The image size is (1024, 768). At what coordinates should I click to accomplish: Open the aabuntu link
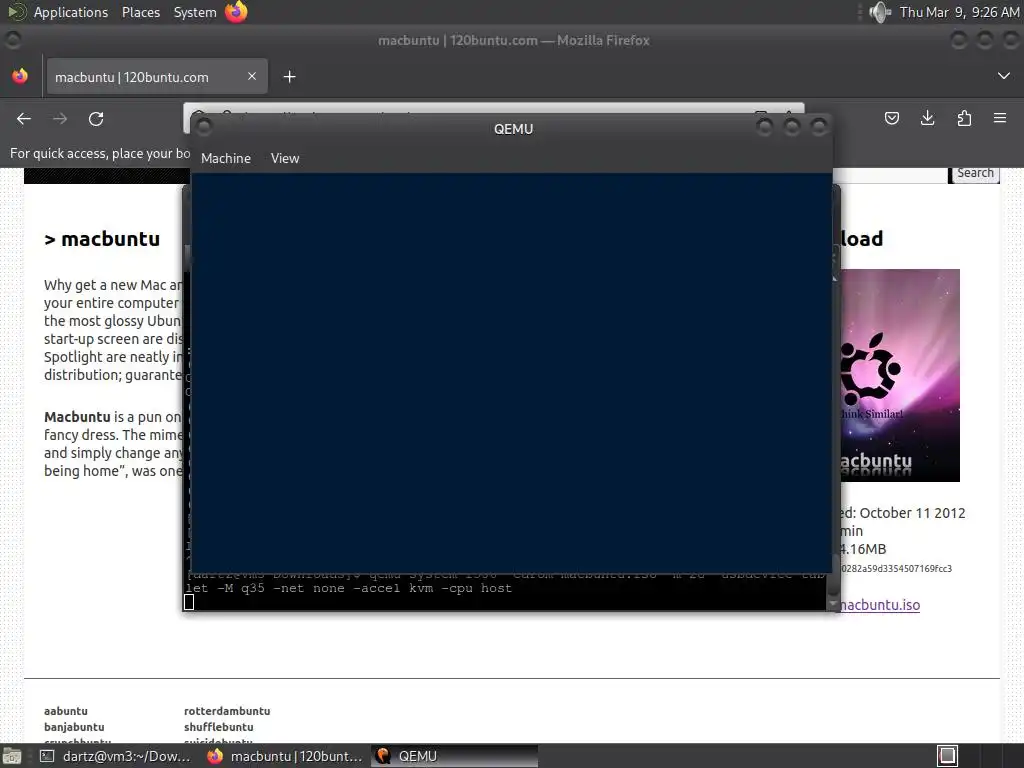coord(65,711)
